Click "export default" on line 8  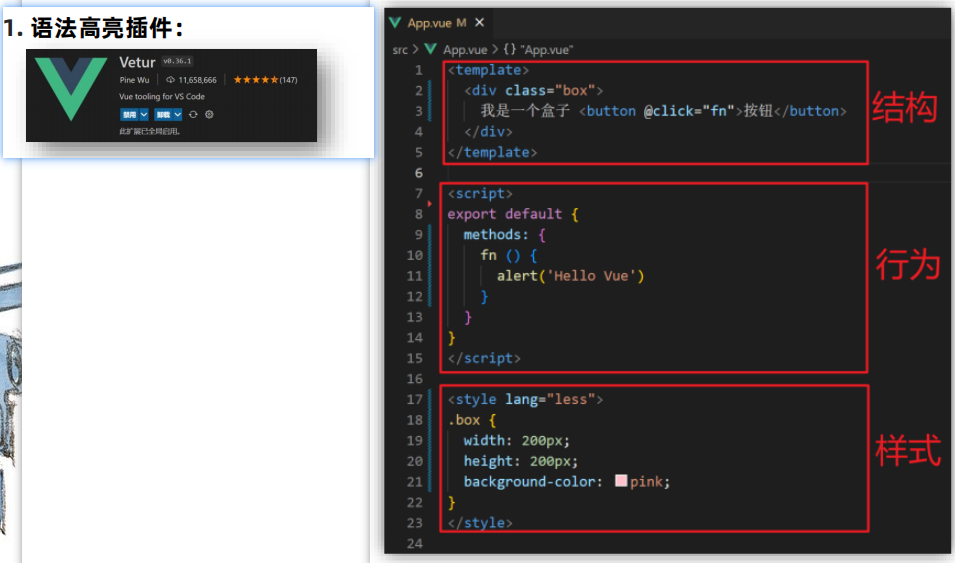504,214
